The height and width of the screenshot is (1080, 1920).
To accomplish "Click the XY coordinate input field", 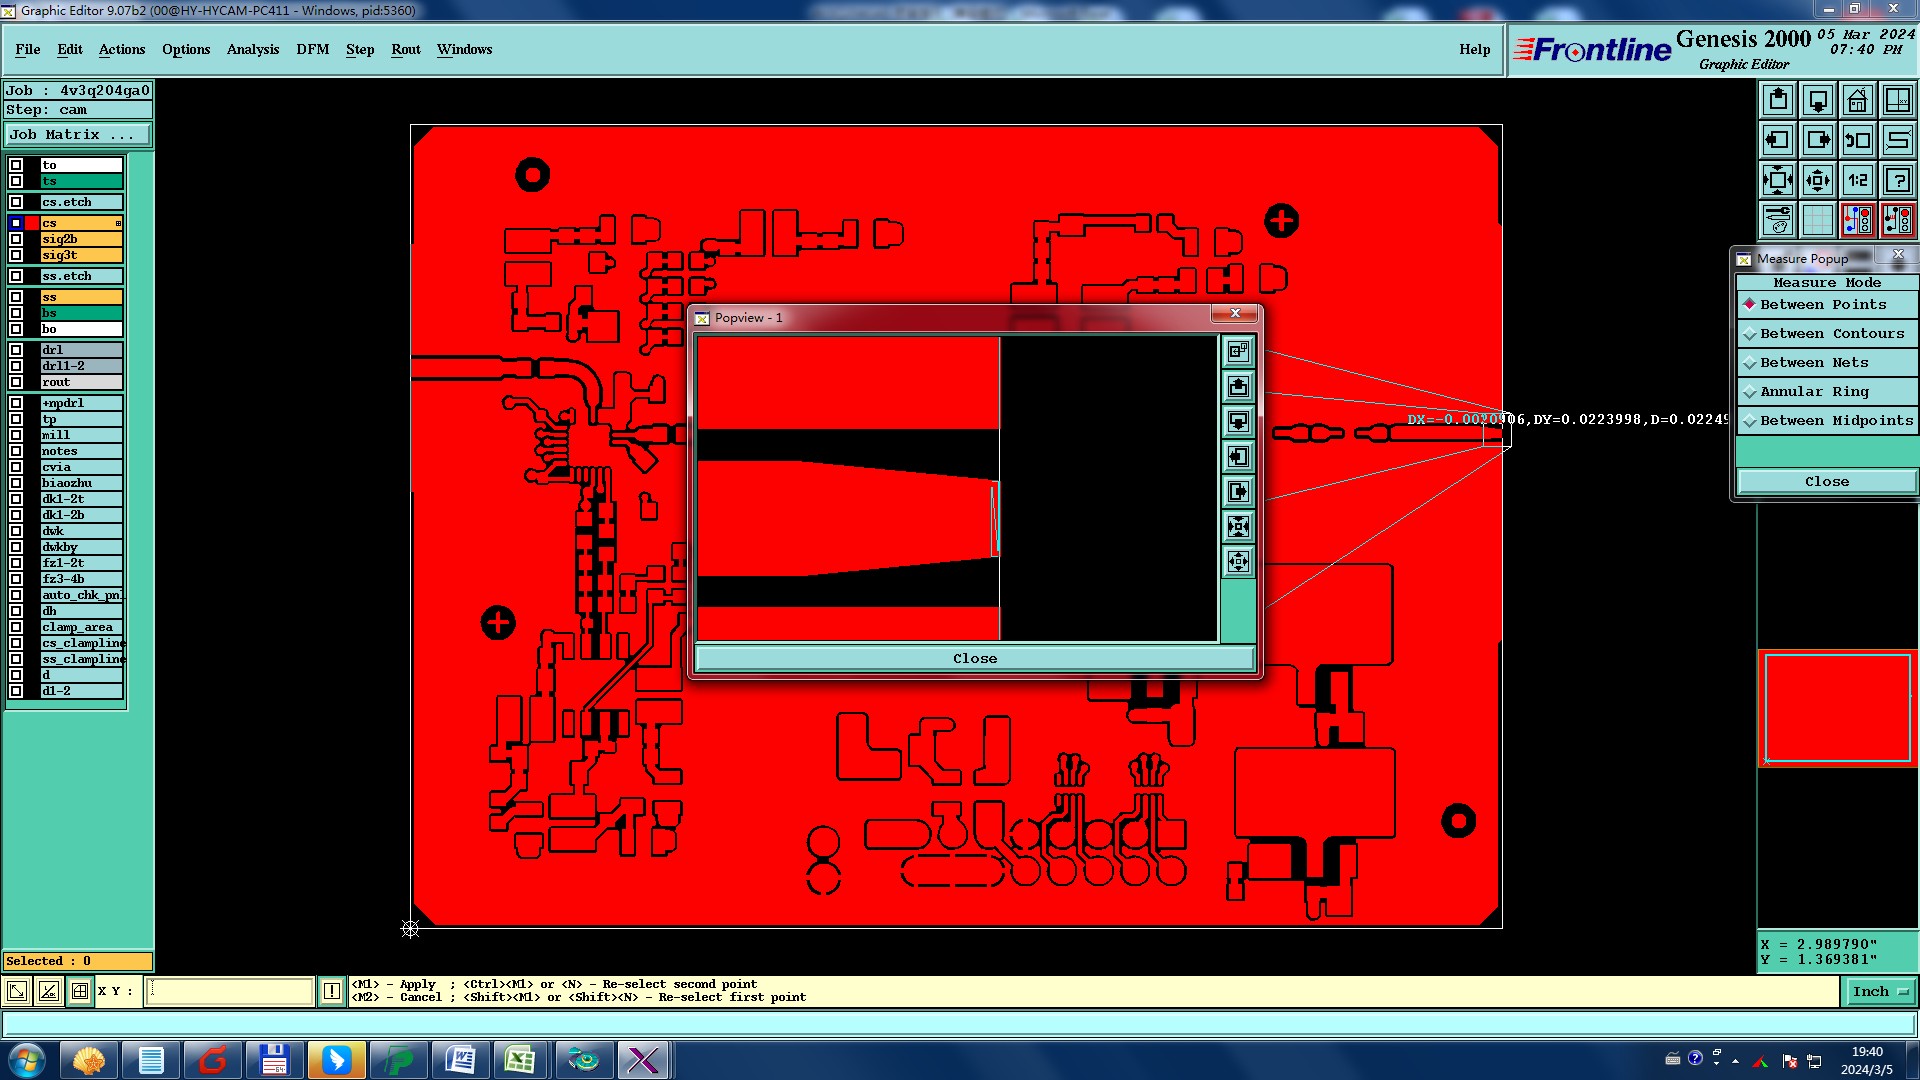I will pyautogui.click(x=230, y=991).
